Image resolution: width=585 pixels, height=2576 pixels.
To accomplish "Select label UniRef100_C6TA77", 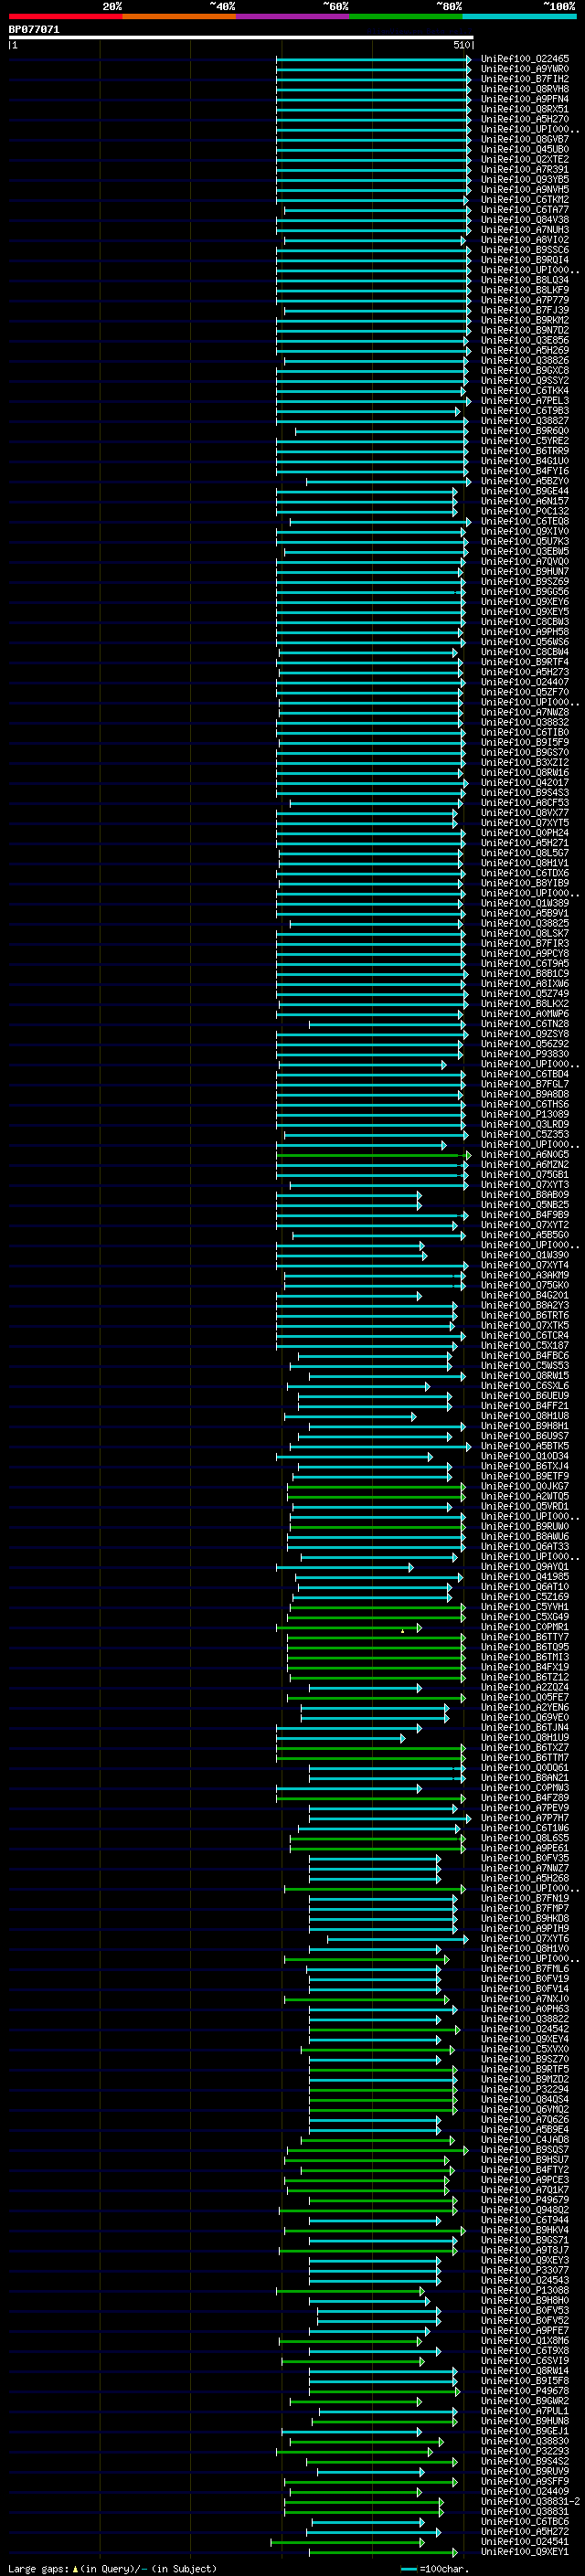I will (x=525, y=210).
